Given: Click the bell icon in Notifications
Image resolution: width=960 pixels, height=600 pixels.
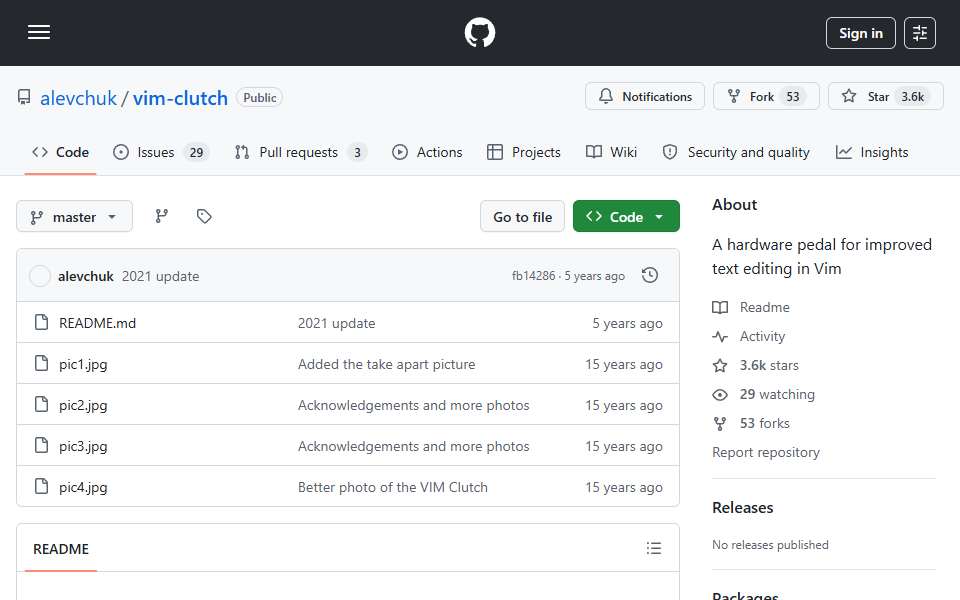Looking at the screenshot, I should [x=606, y=96].
